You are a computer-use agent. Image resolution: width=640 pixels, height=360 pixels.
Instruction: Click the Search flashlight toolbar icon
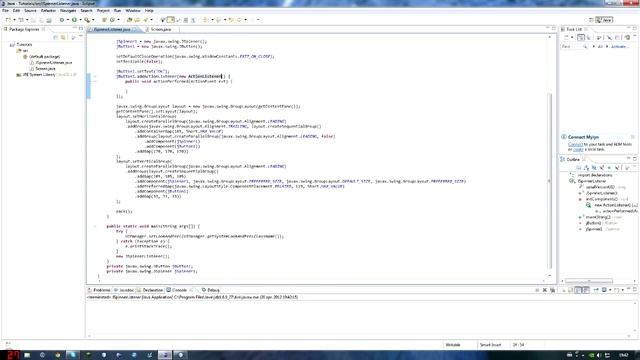tap(146, 20)
